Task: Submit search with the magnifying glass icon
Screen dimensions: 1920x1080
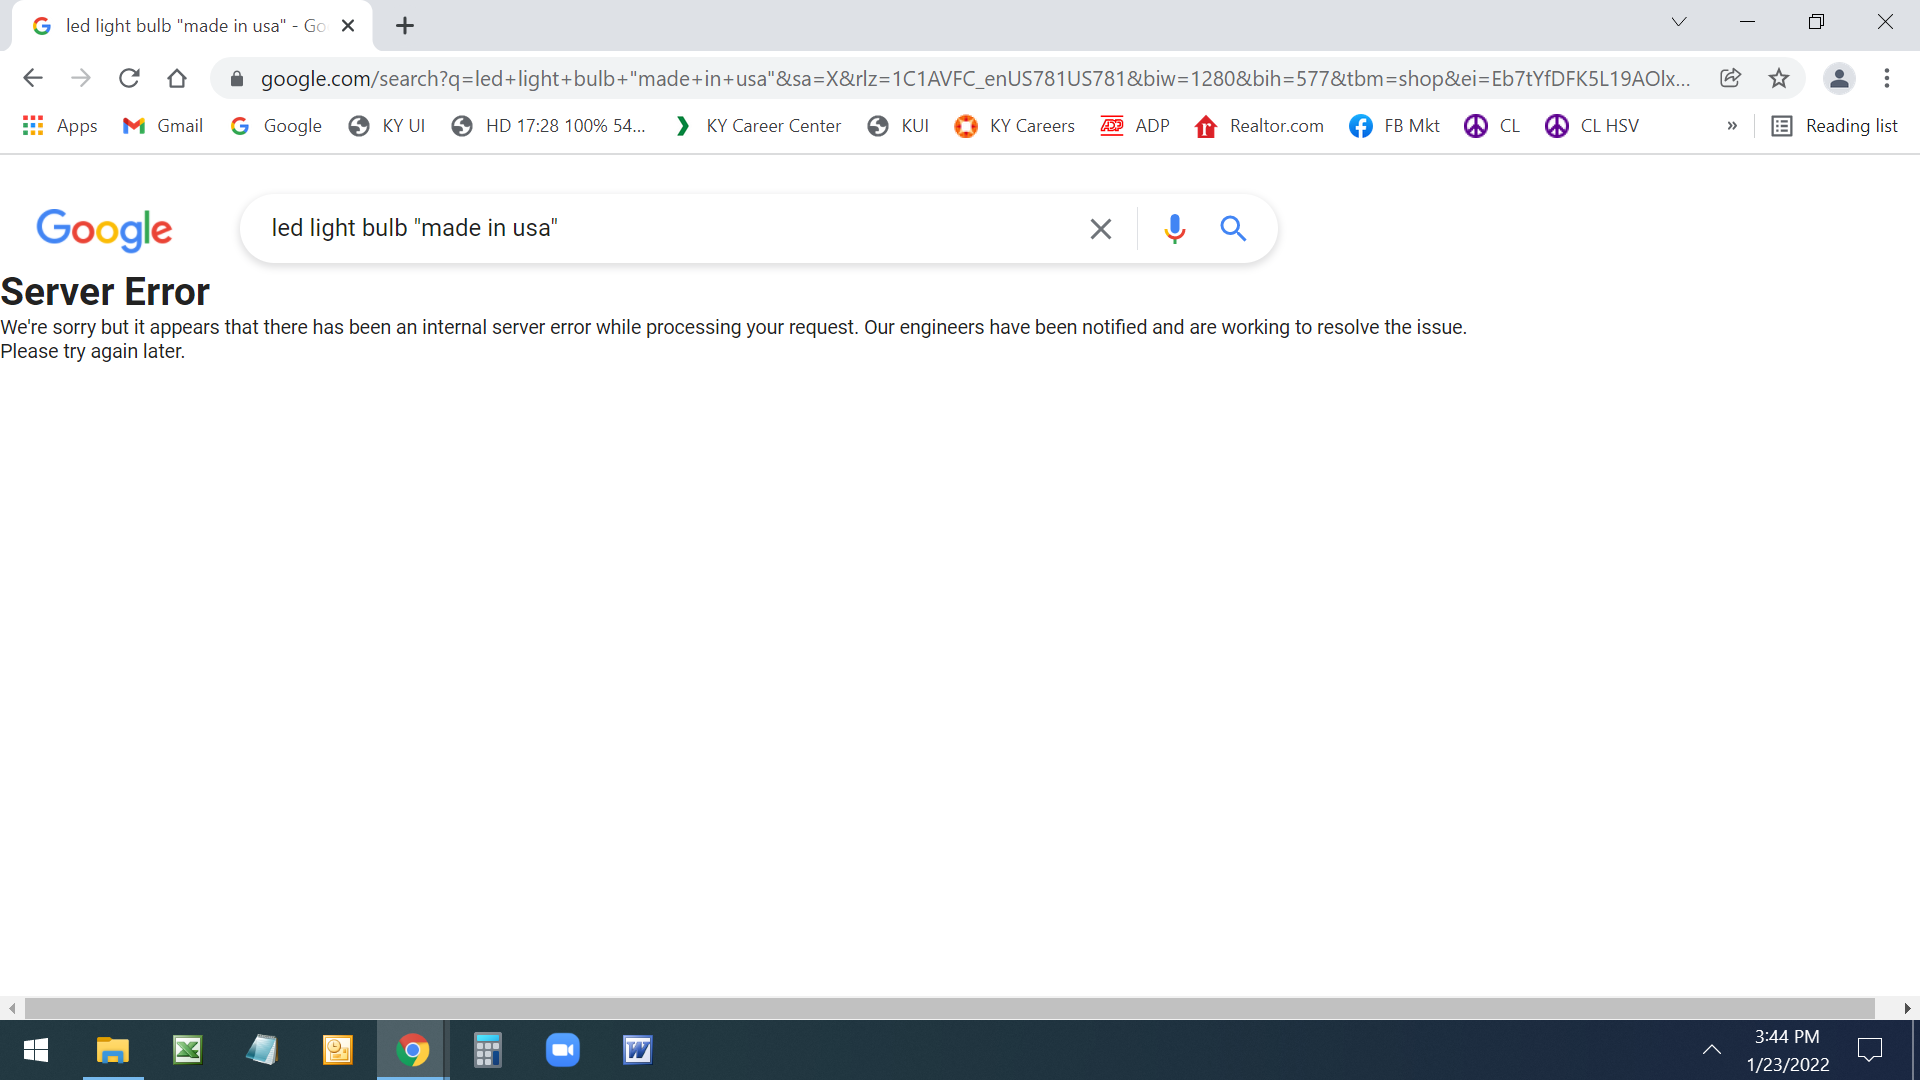Action: (x=1233, y=229)
